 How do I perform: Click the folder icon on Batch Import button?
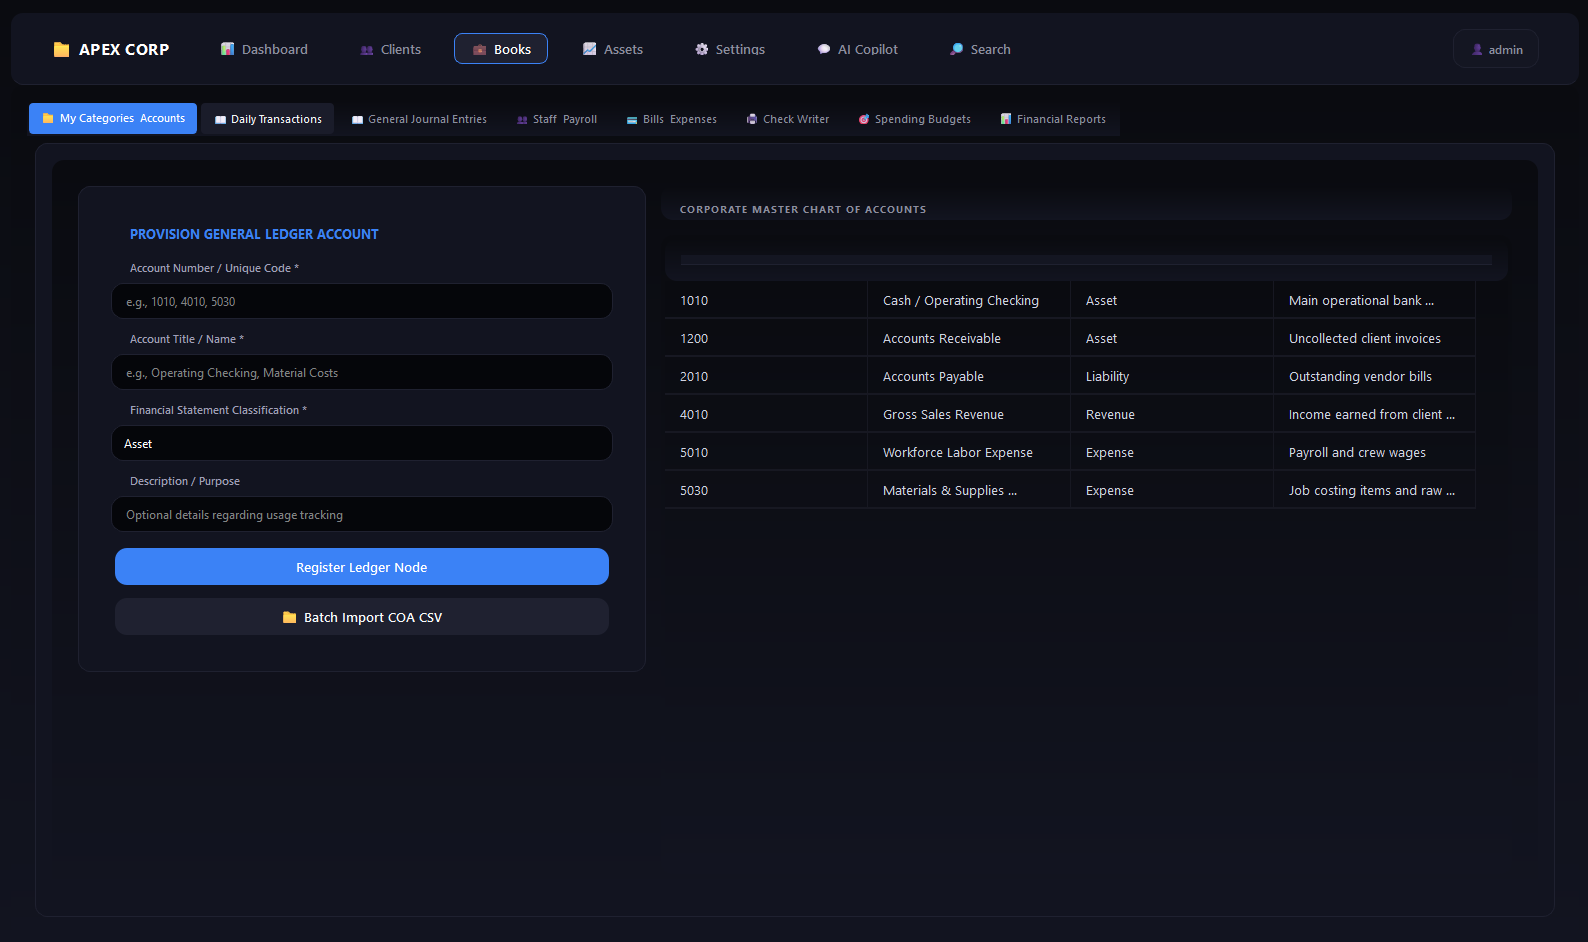click(290, 617)
